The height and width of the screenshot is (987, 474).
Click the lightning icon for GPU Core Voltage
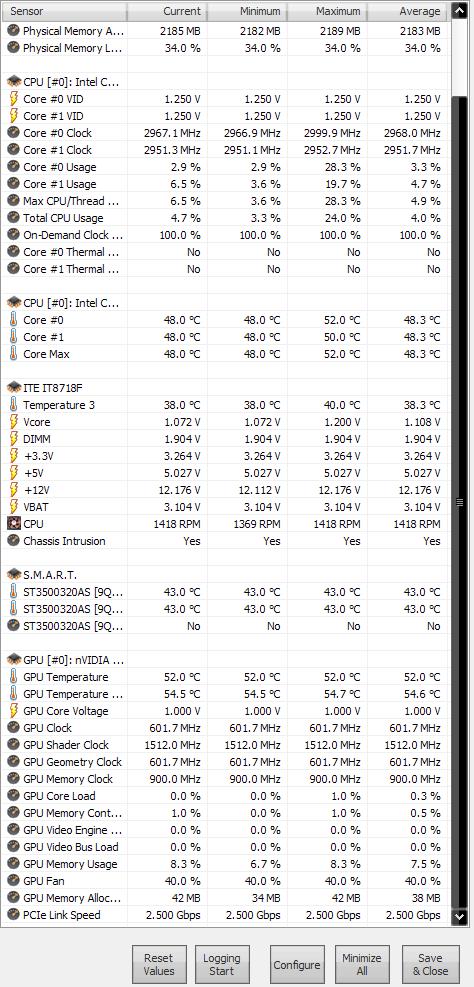point(13,711)
